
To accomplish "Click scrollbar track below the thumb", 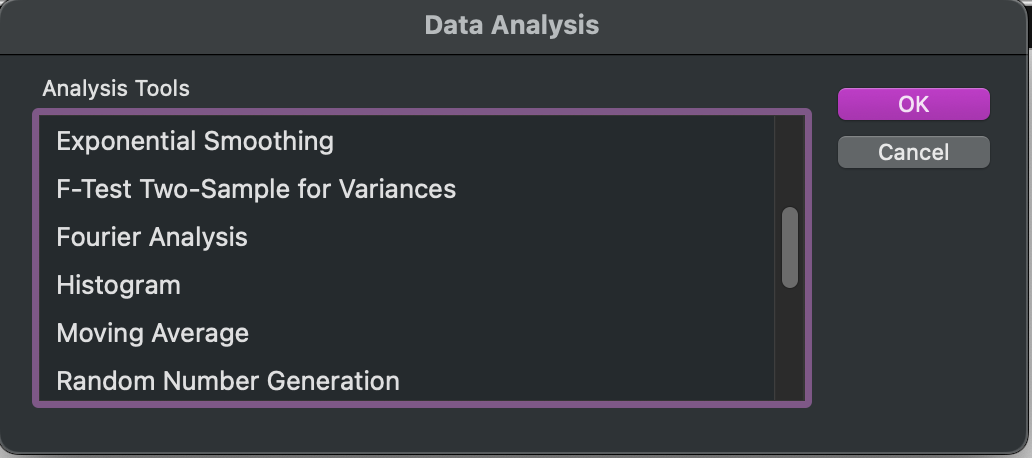I will point(790,344).
